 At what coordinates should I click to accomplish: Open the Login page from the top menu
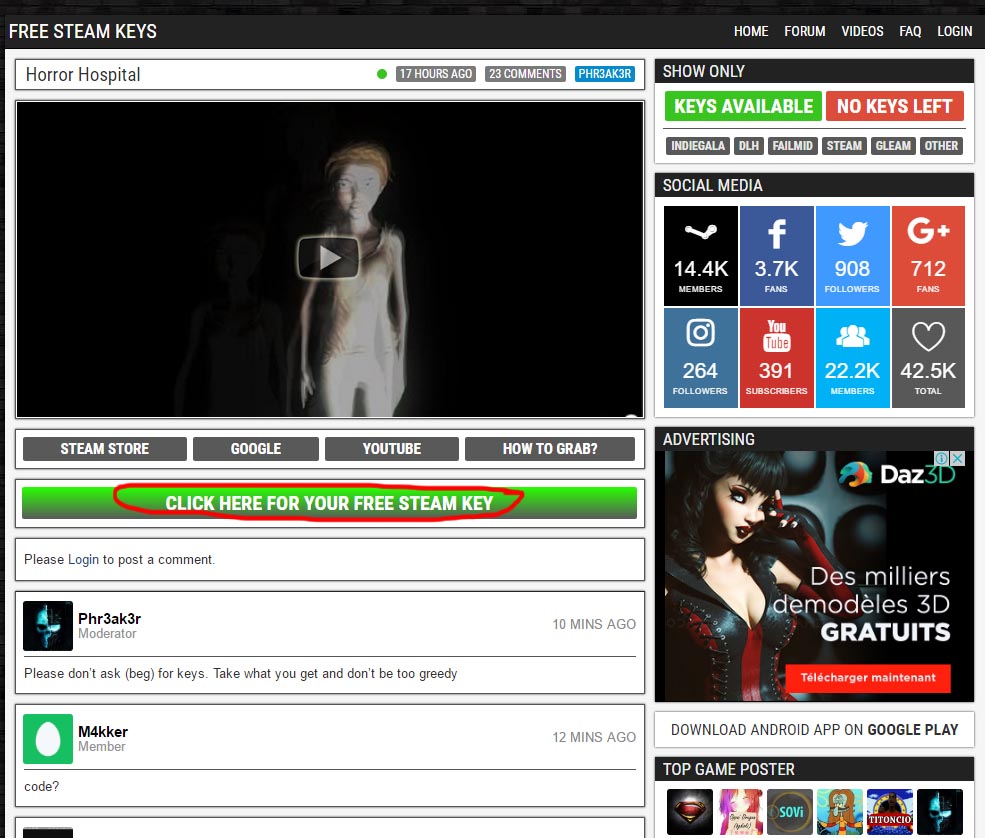pyautogui.click(x=954, y=31)
